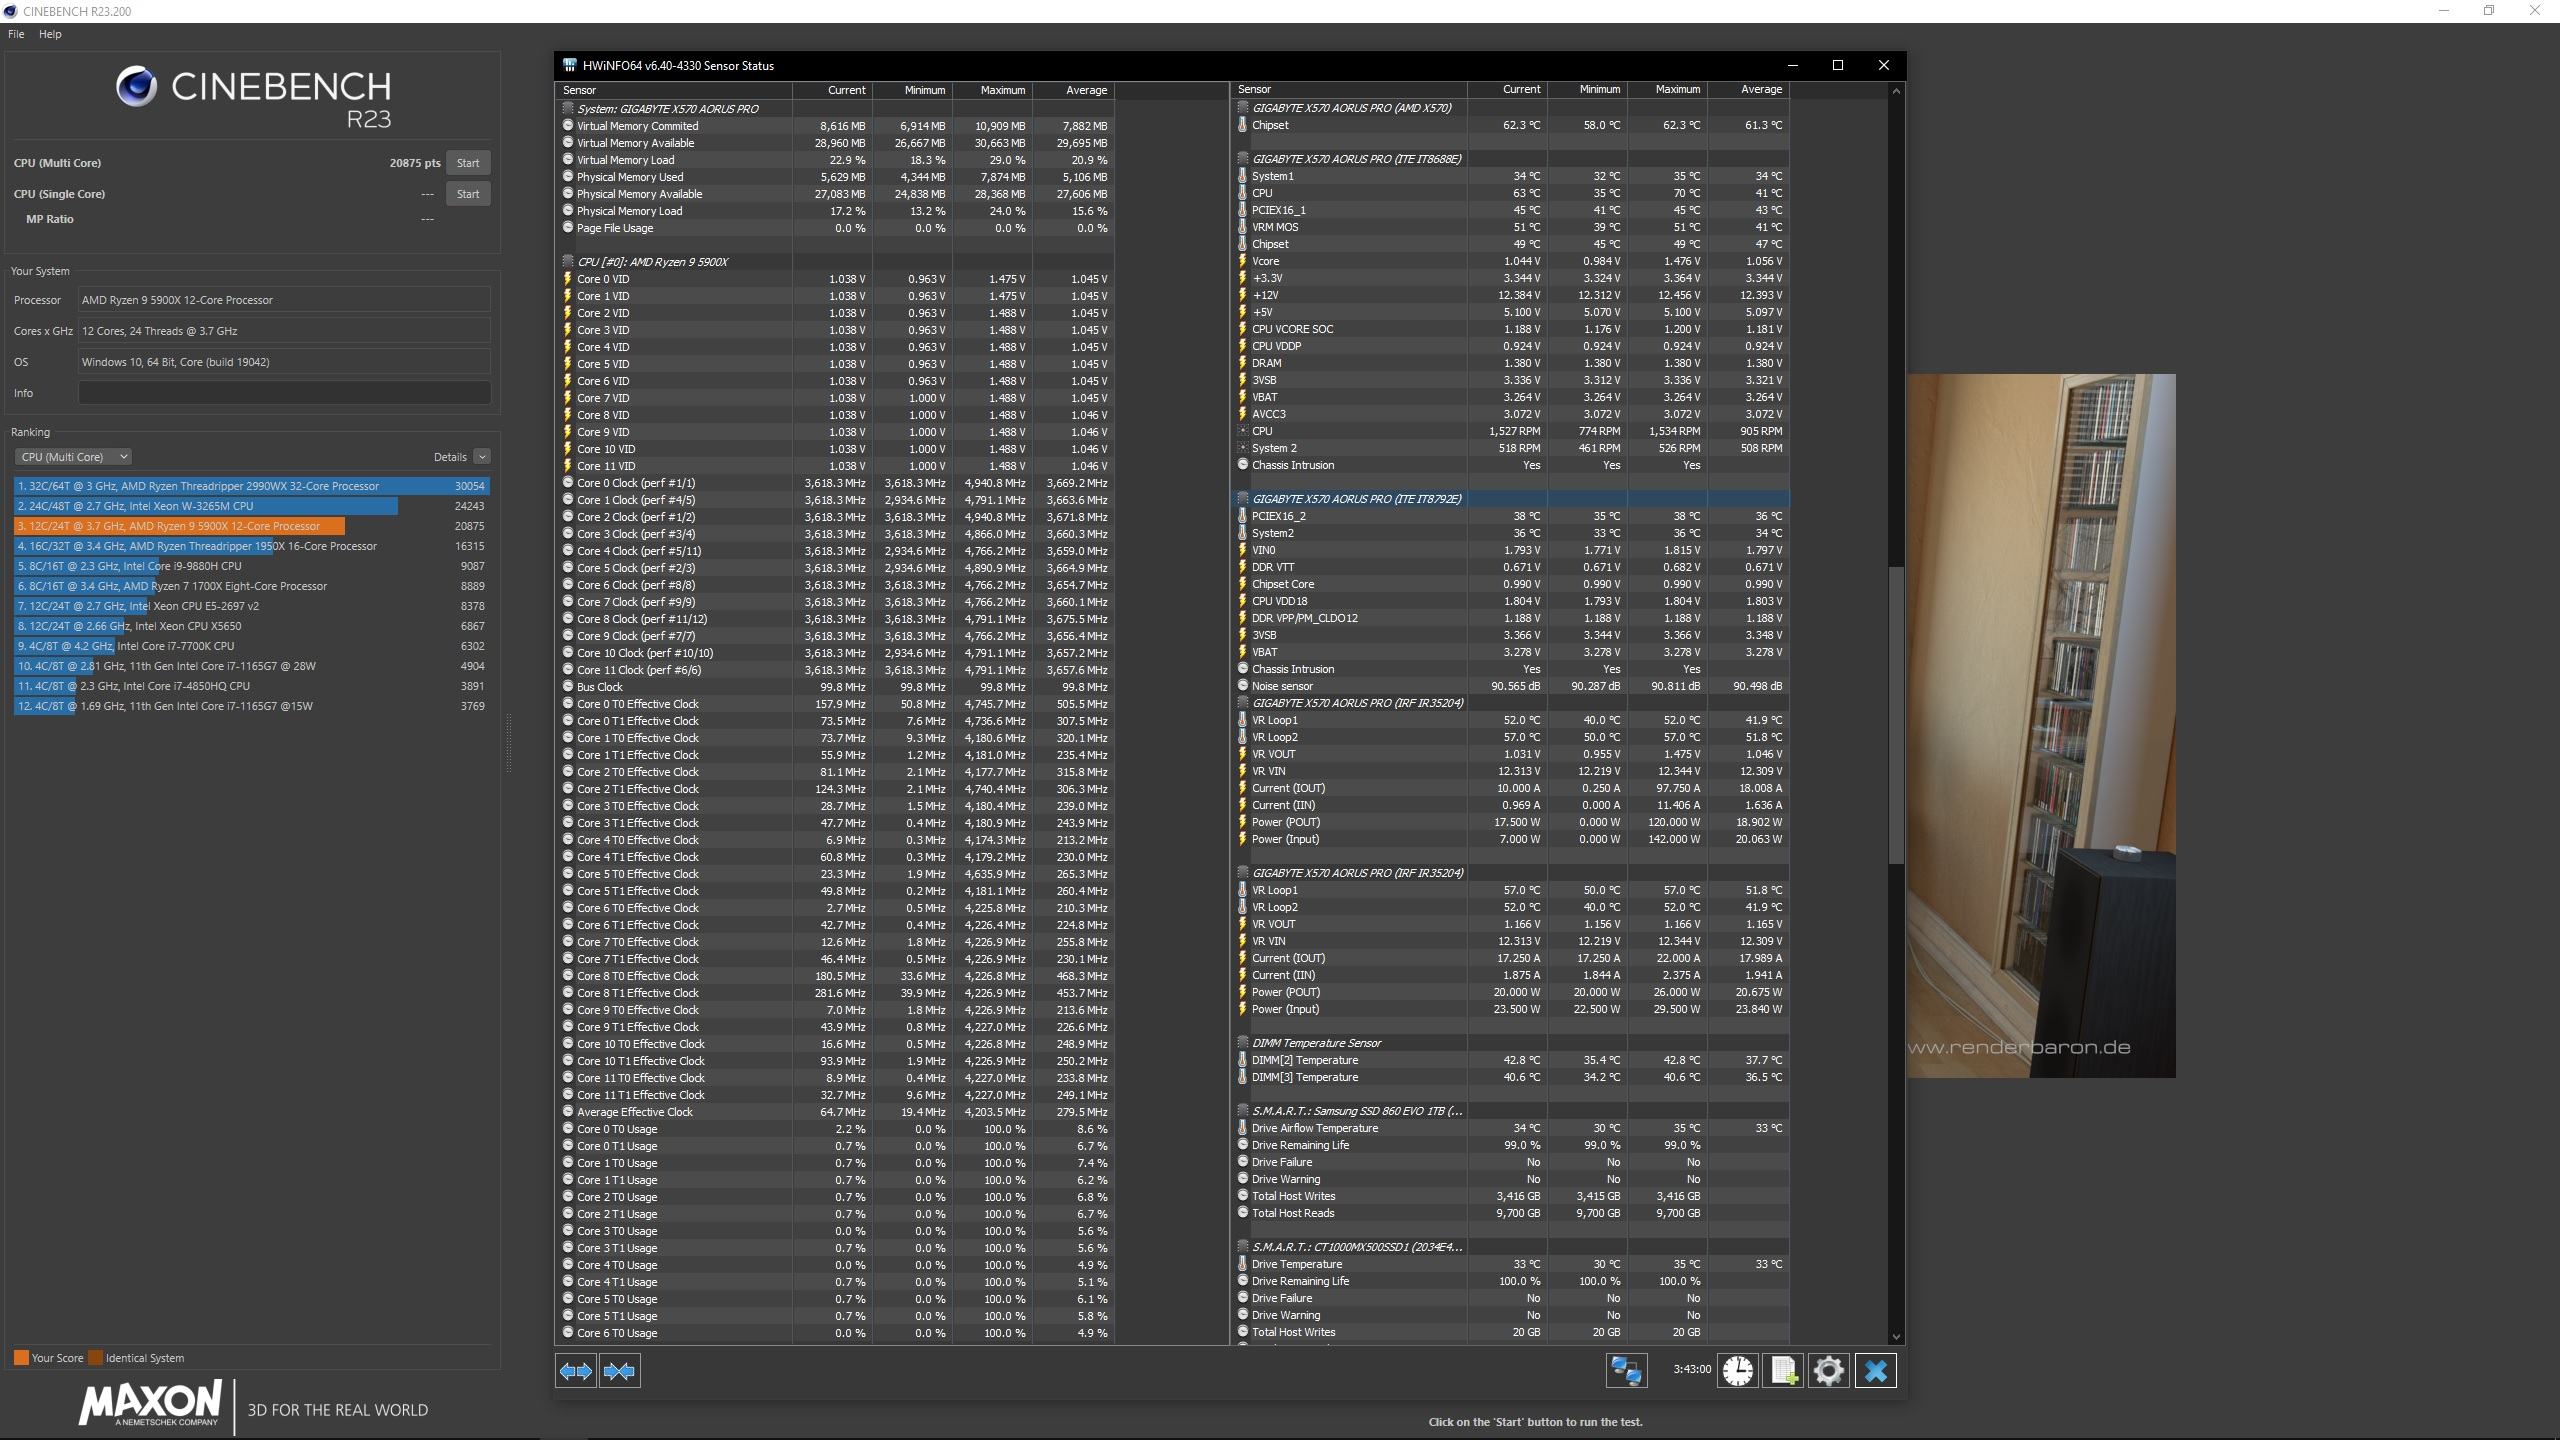
Task: Click the scrollbar down arrow in HWiNFO
Action: 1896,1337
